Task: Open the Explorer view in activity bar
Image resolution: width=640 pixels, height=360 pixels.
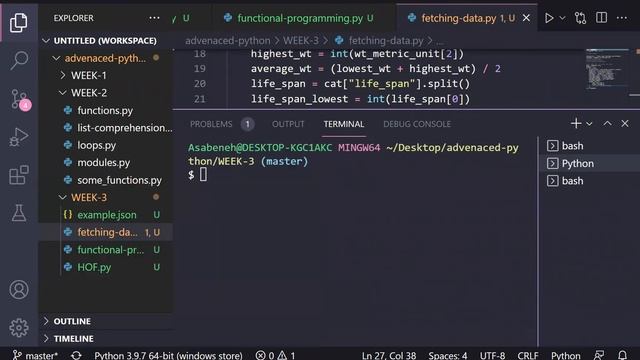Action: [x=19, y=22]
